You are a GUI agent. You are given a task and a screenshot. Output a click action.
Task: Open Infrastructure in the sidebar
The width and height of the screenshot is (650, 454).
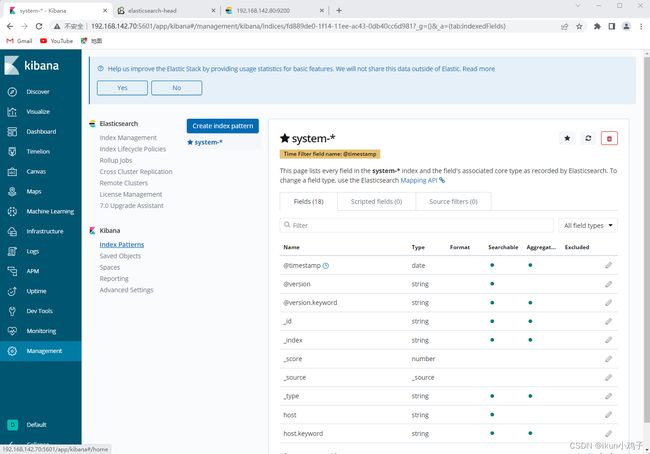tap(45, 231)
